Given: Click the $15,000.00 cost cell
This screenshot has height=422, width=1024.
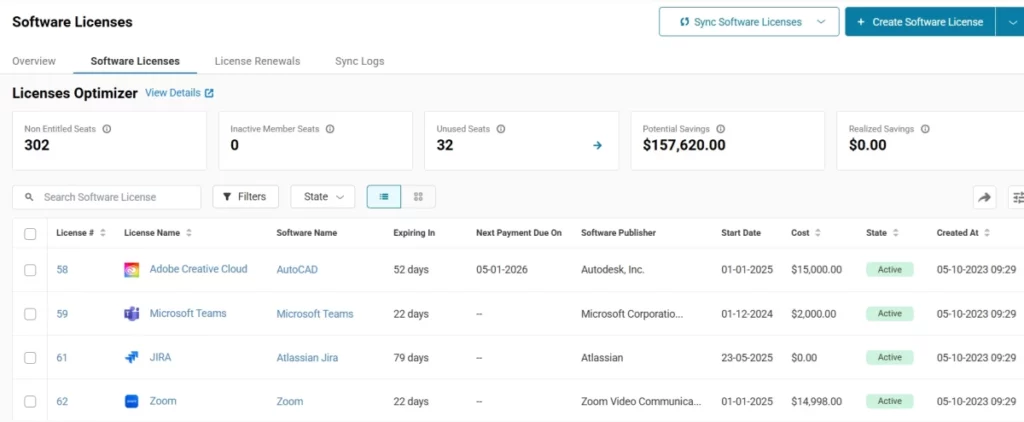Looking at the screenshot, I should coord(816,270).
